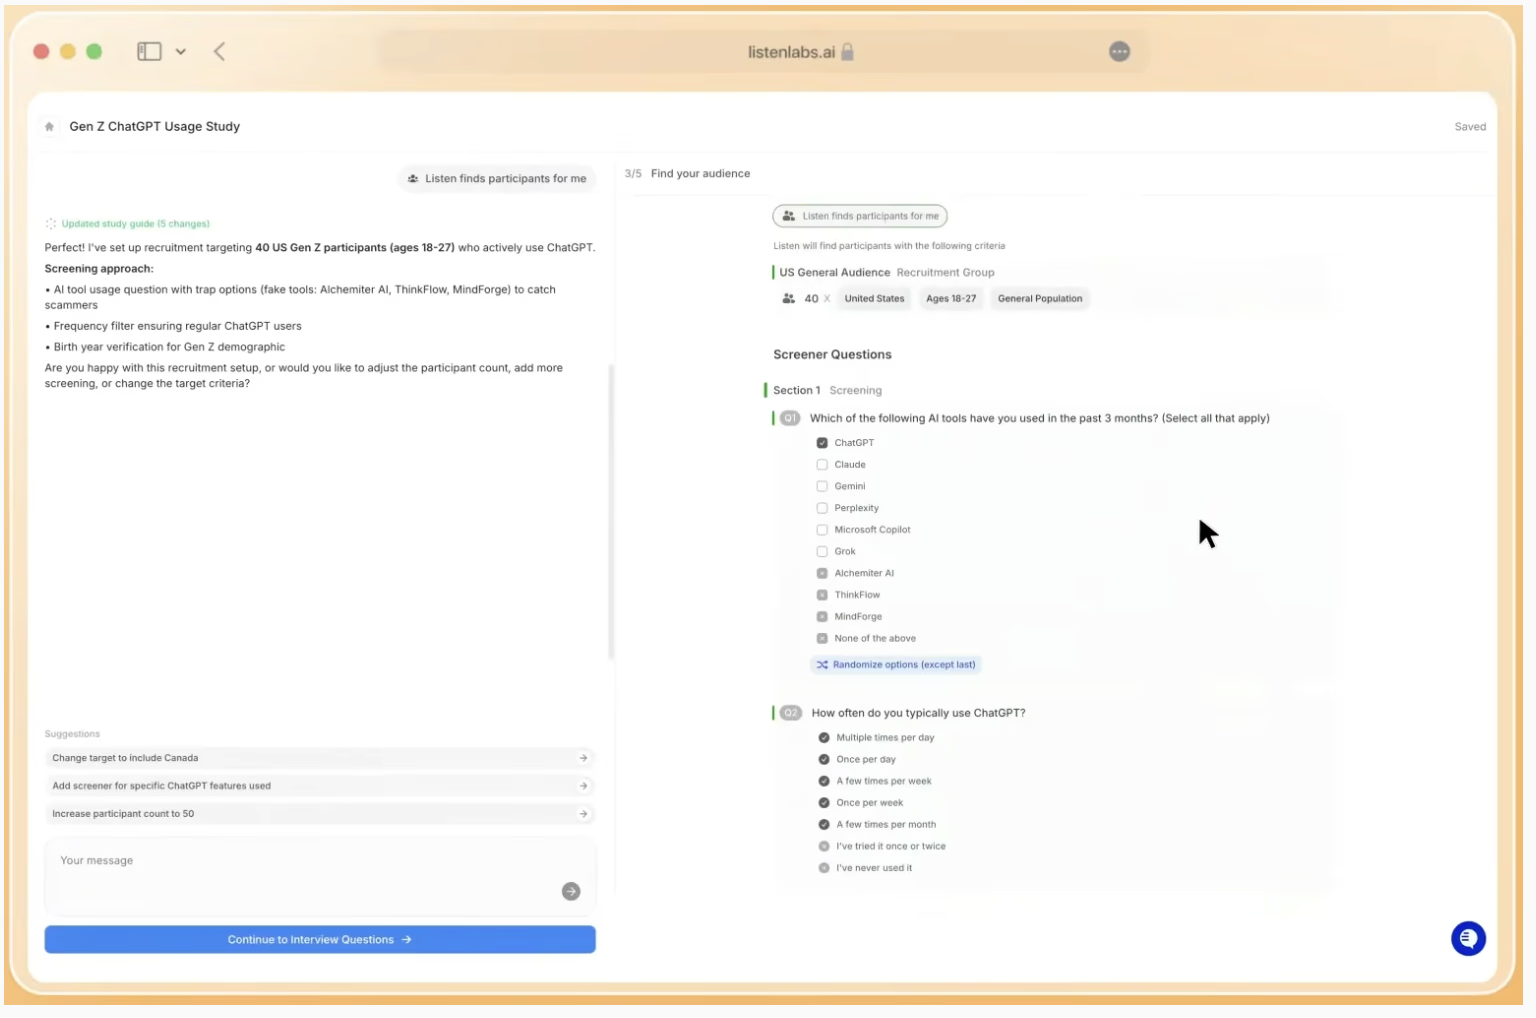Select the Multiple times per day option
Viewport: 1536px width, 1018px height.
824,738
